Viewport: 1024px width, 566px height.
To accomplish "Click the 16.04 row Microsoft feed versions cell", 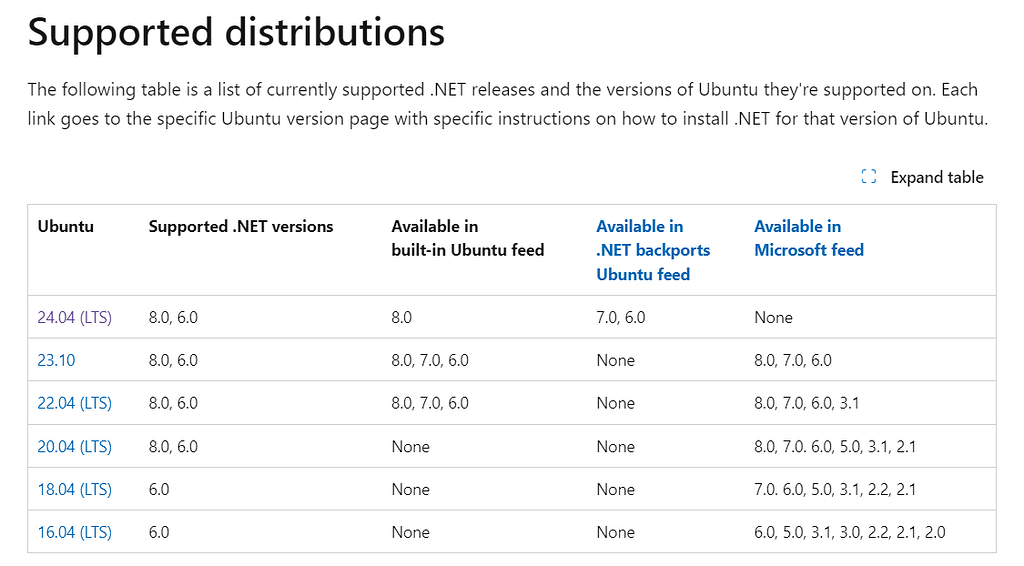I will point(850,532).
